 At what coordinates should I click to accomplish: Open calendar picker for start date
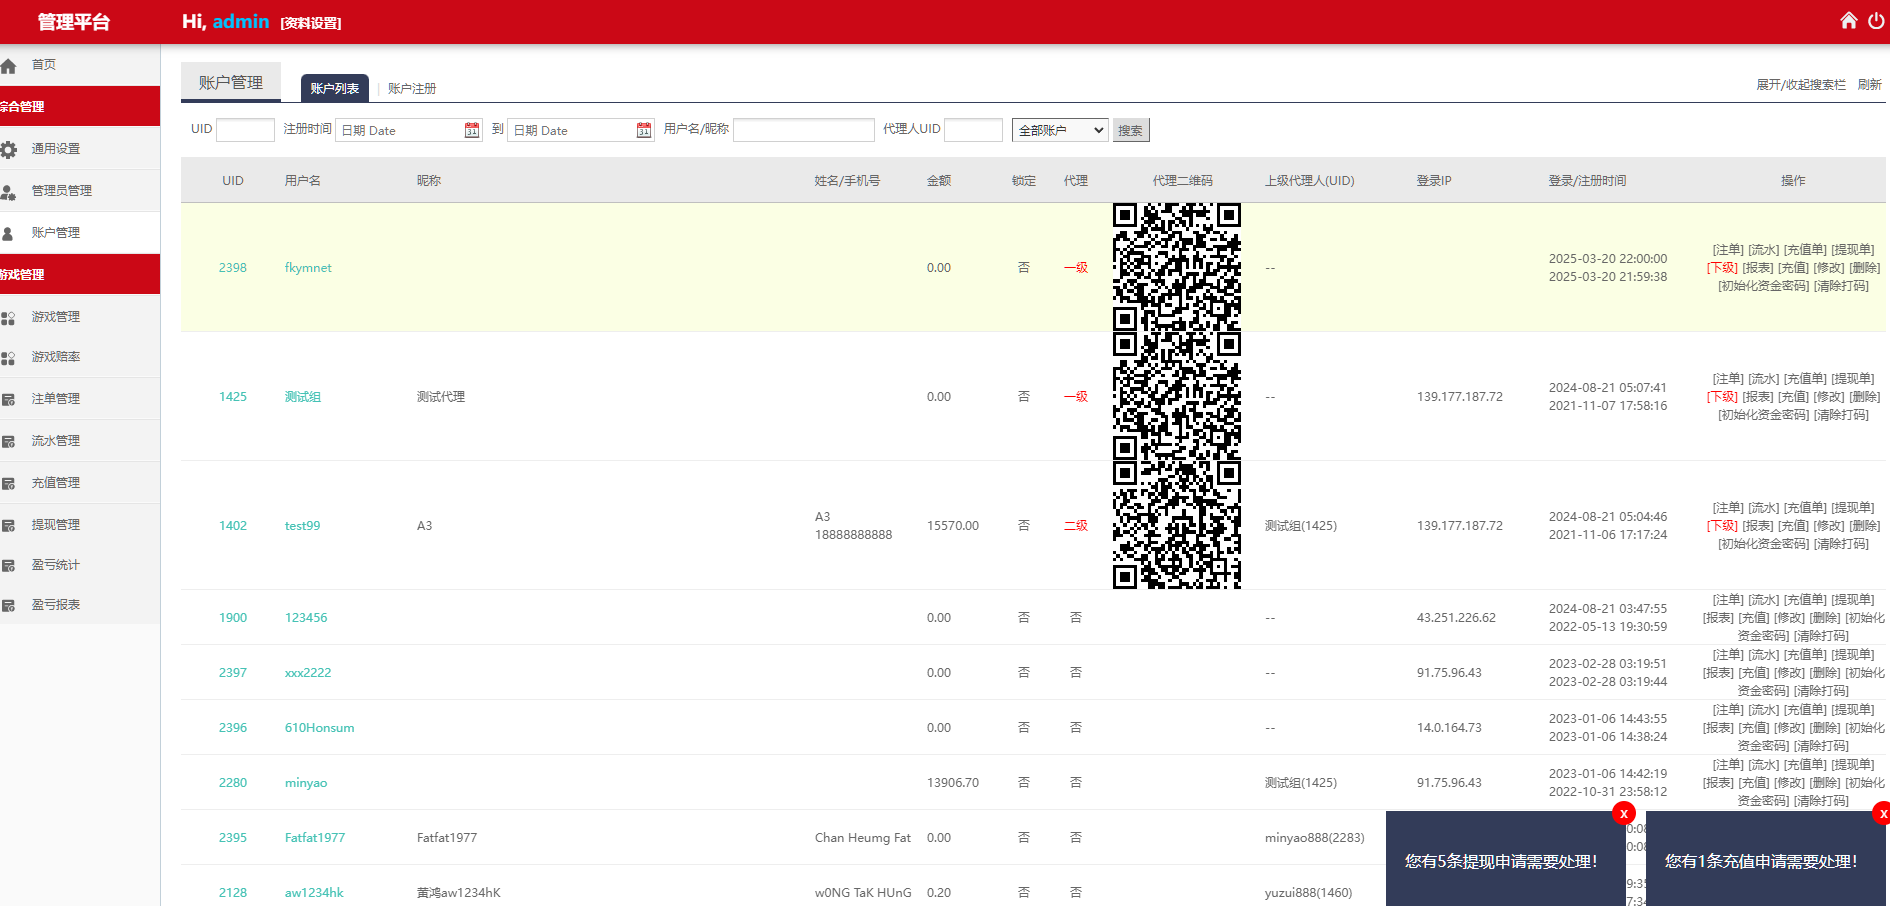(x=472, y=130)
